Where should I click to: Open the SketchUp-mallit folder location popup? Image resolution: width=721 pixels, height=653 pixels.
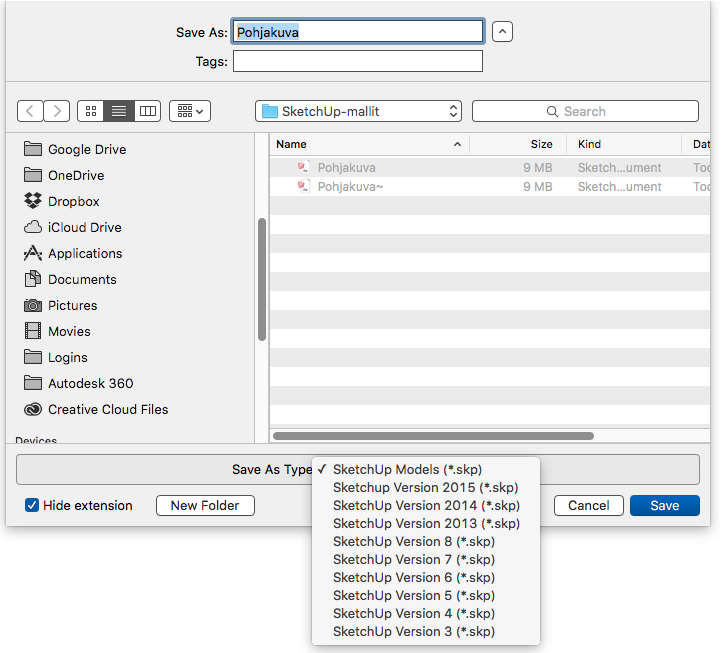(x=358, y=111)
